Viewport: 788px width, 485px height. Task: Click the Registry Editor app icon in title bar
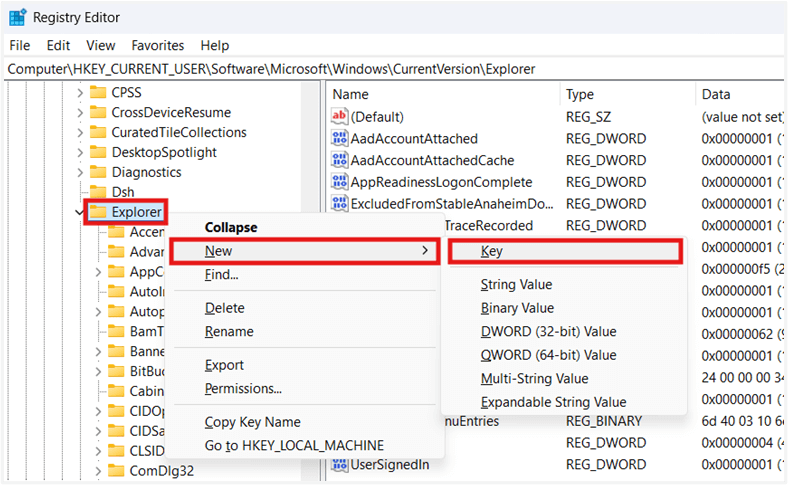point(18,18)
